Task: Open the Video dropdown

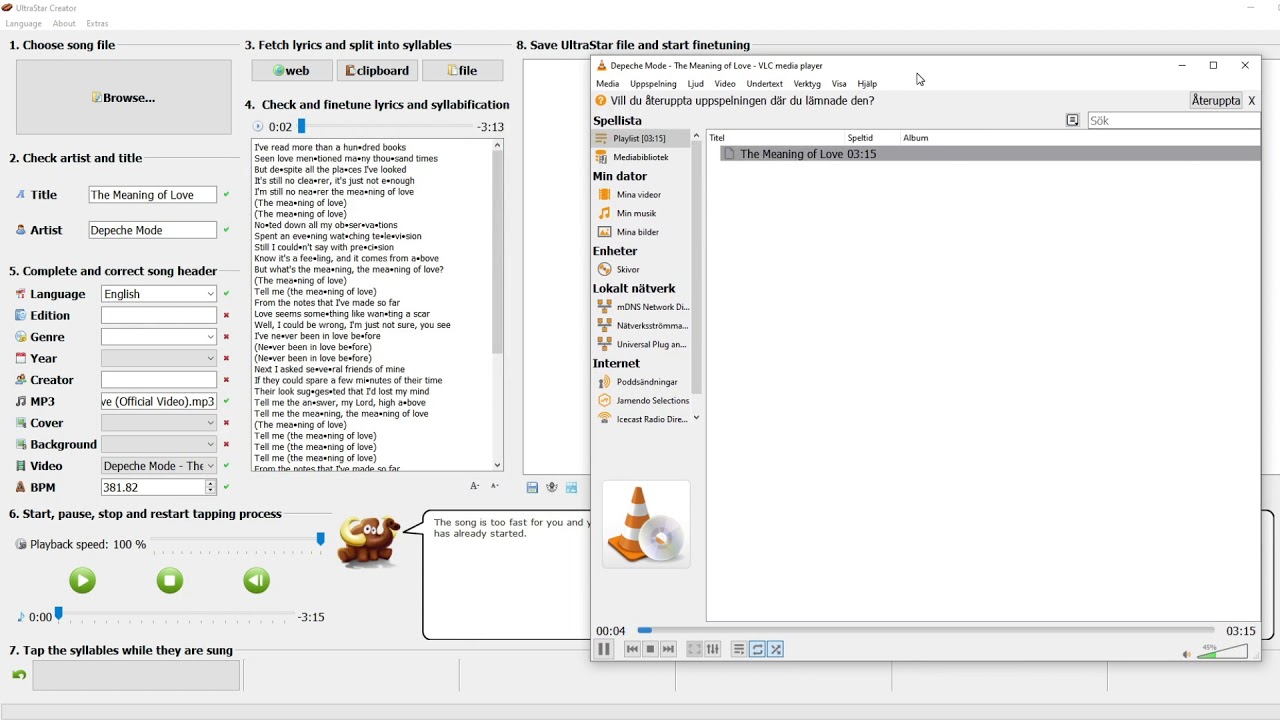Action: point(159,466)
